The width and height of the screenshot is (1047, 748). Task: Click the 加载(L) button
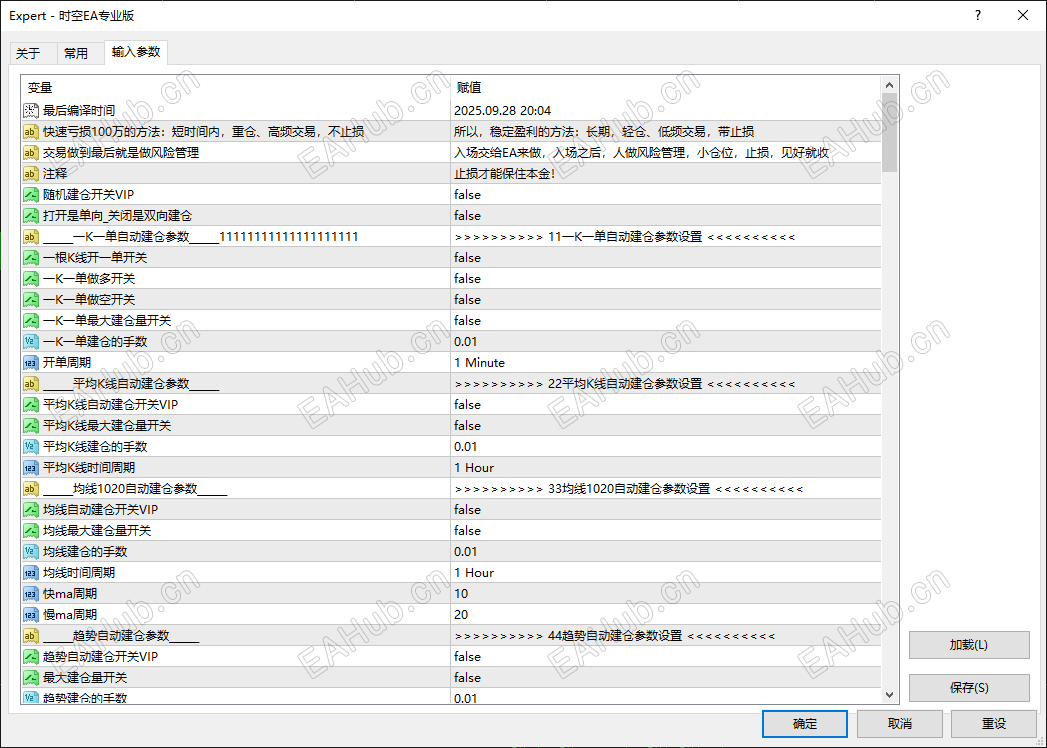[x=969, y=645]
